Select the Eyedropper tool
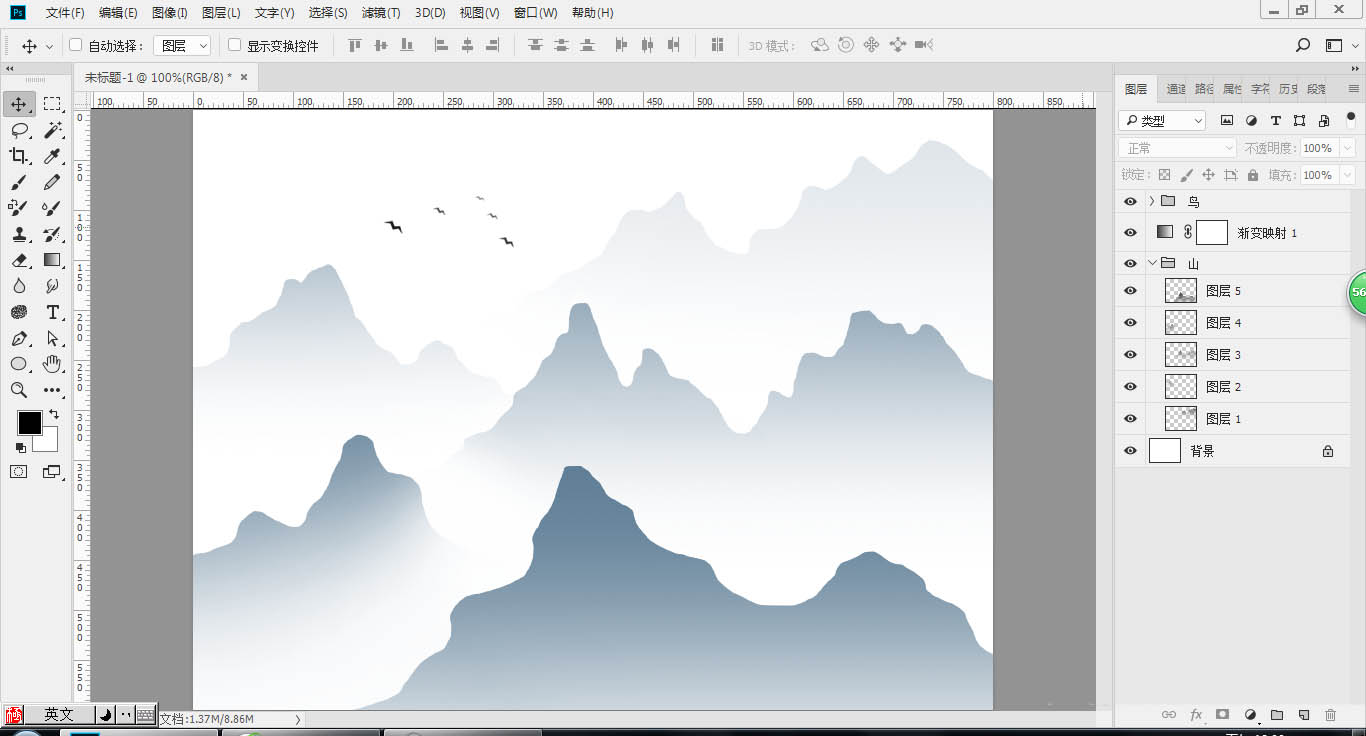 click(x=52, y=156)
